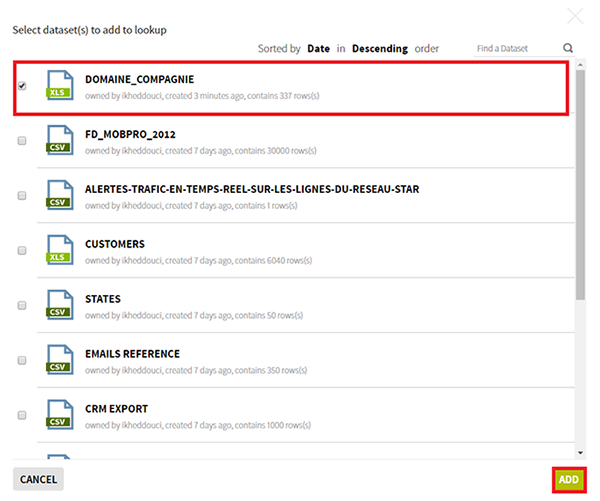Select the CRM EXPORT dataset name
This screenshot has height=501, width=600.
click(116, 409)
